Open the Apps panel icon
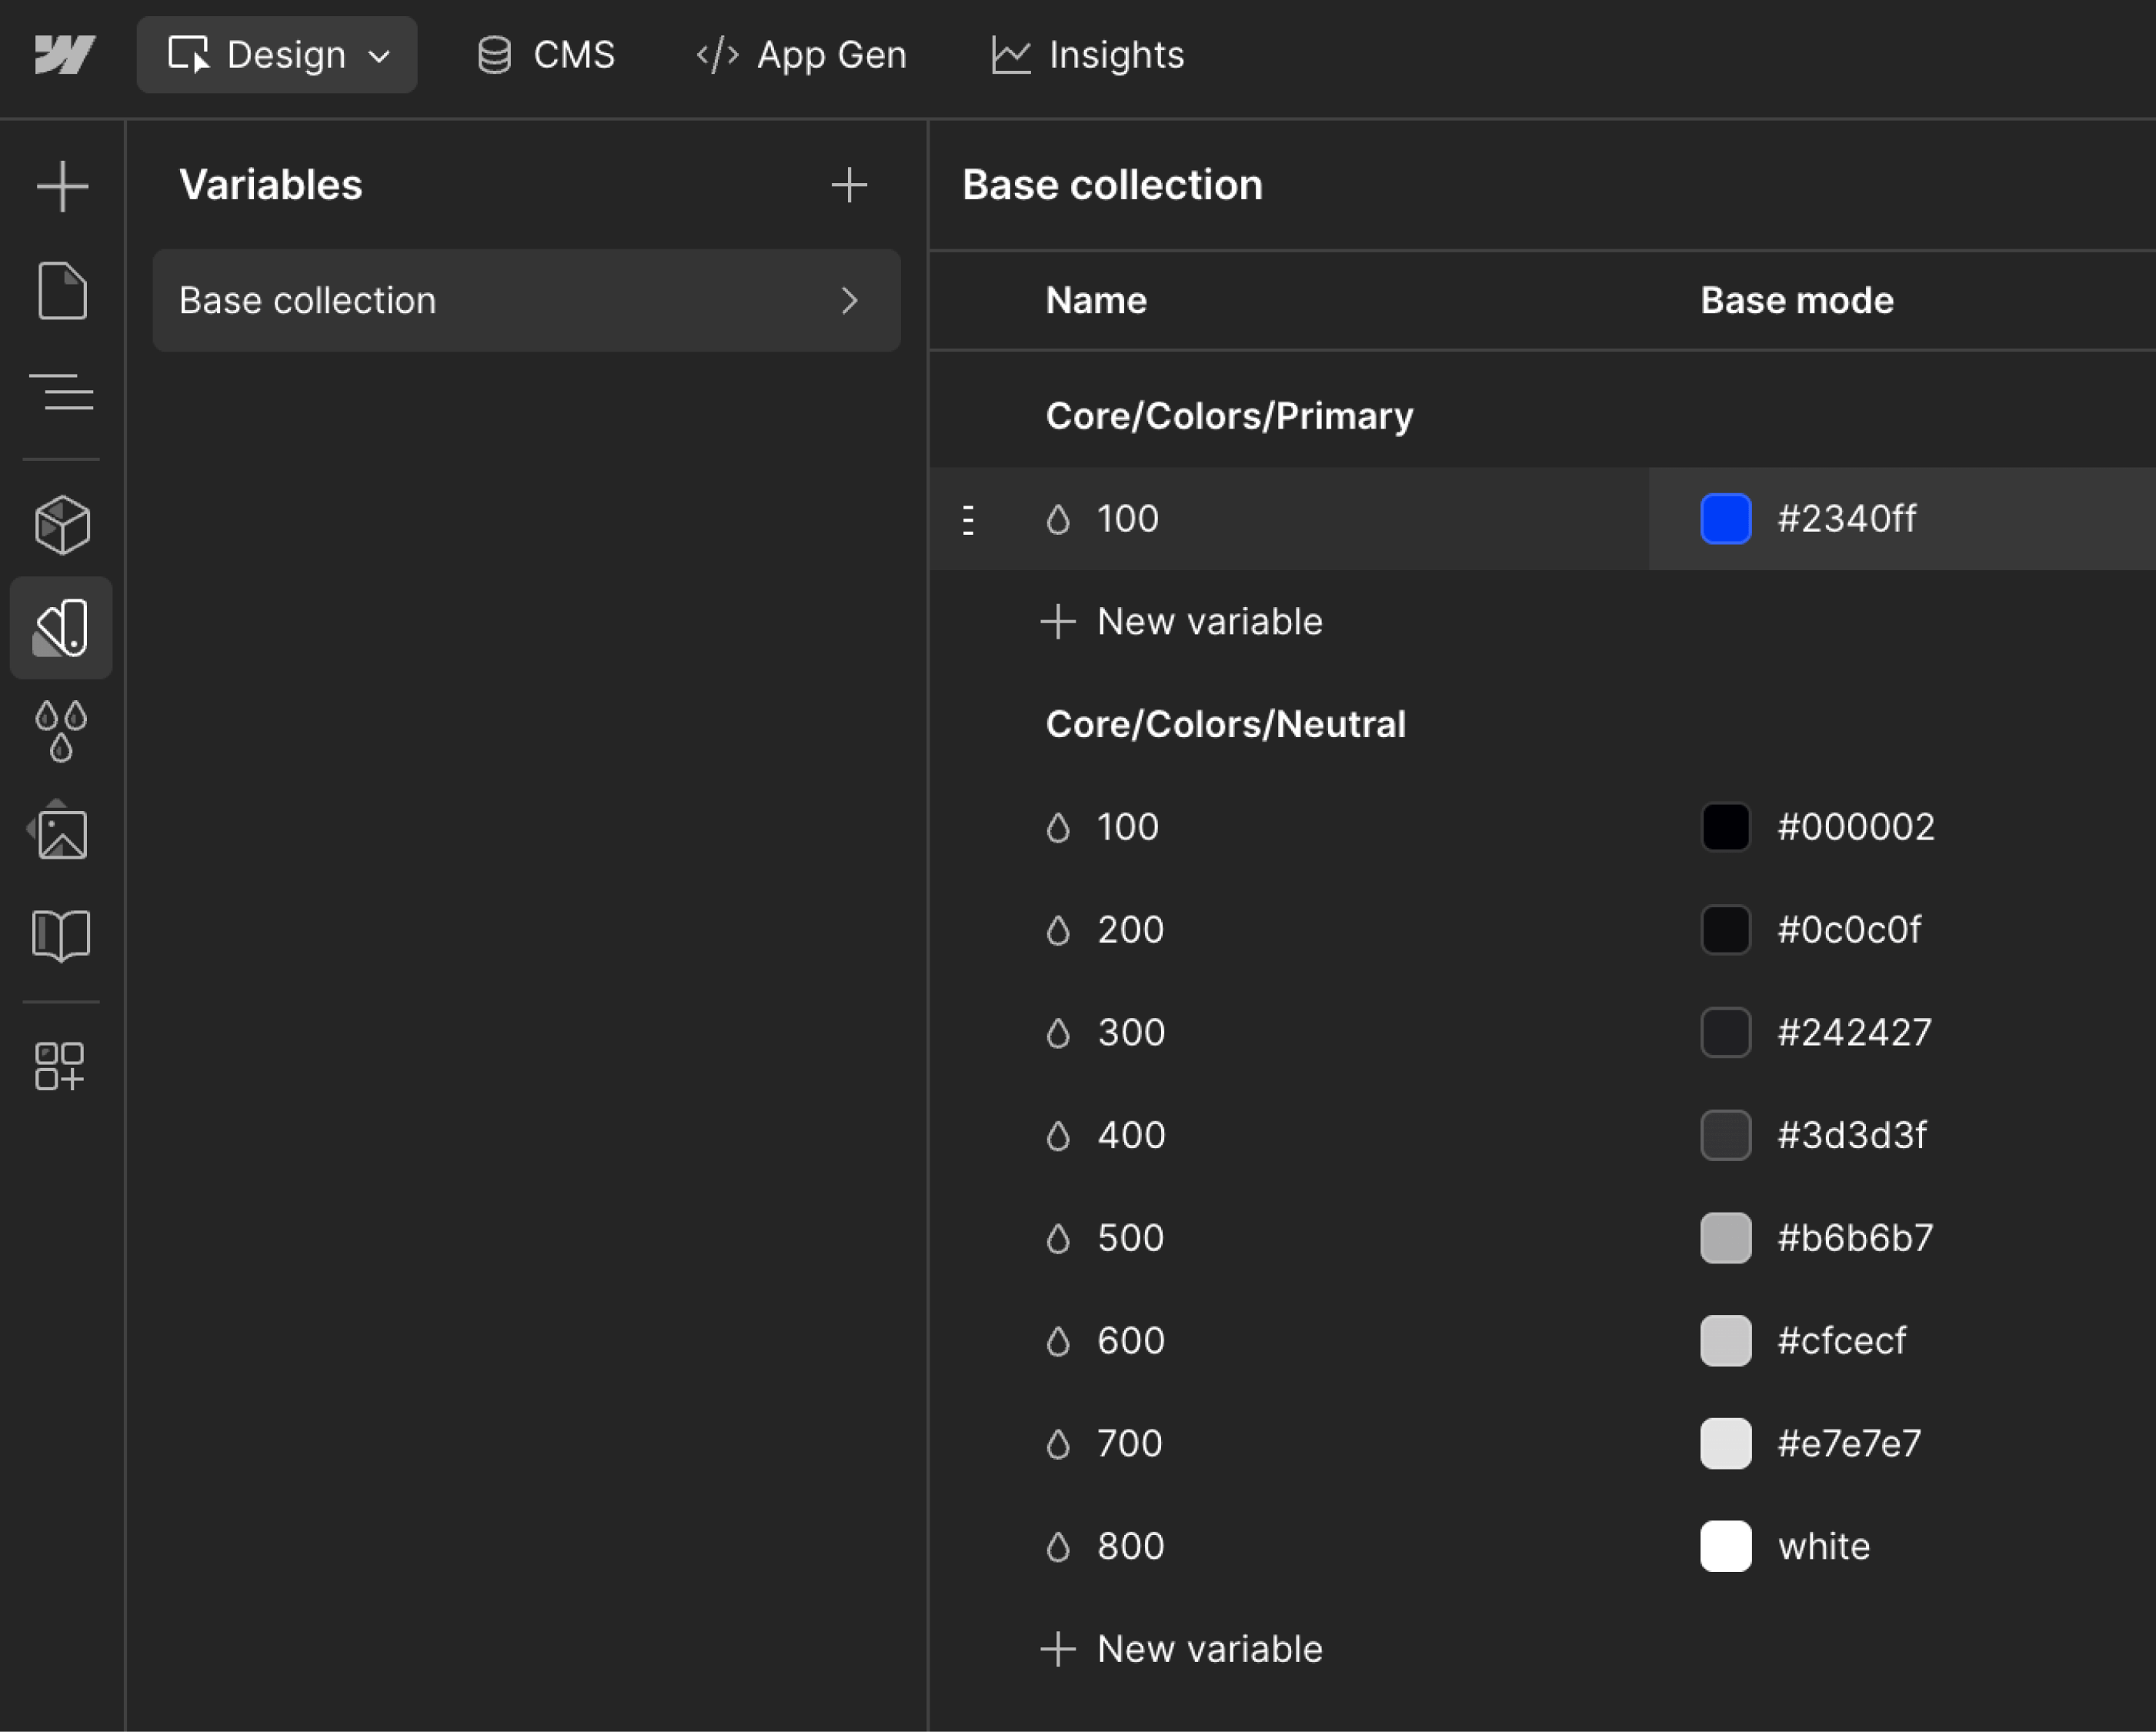The width and height of the screenshot is (2156, 1732). (x=62, y=1065)
